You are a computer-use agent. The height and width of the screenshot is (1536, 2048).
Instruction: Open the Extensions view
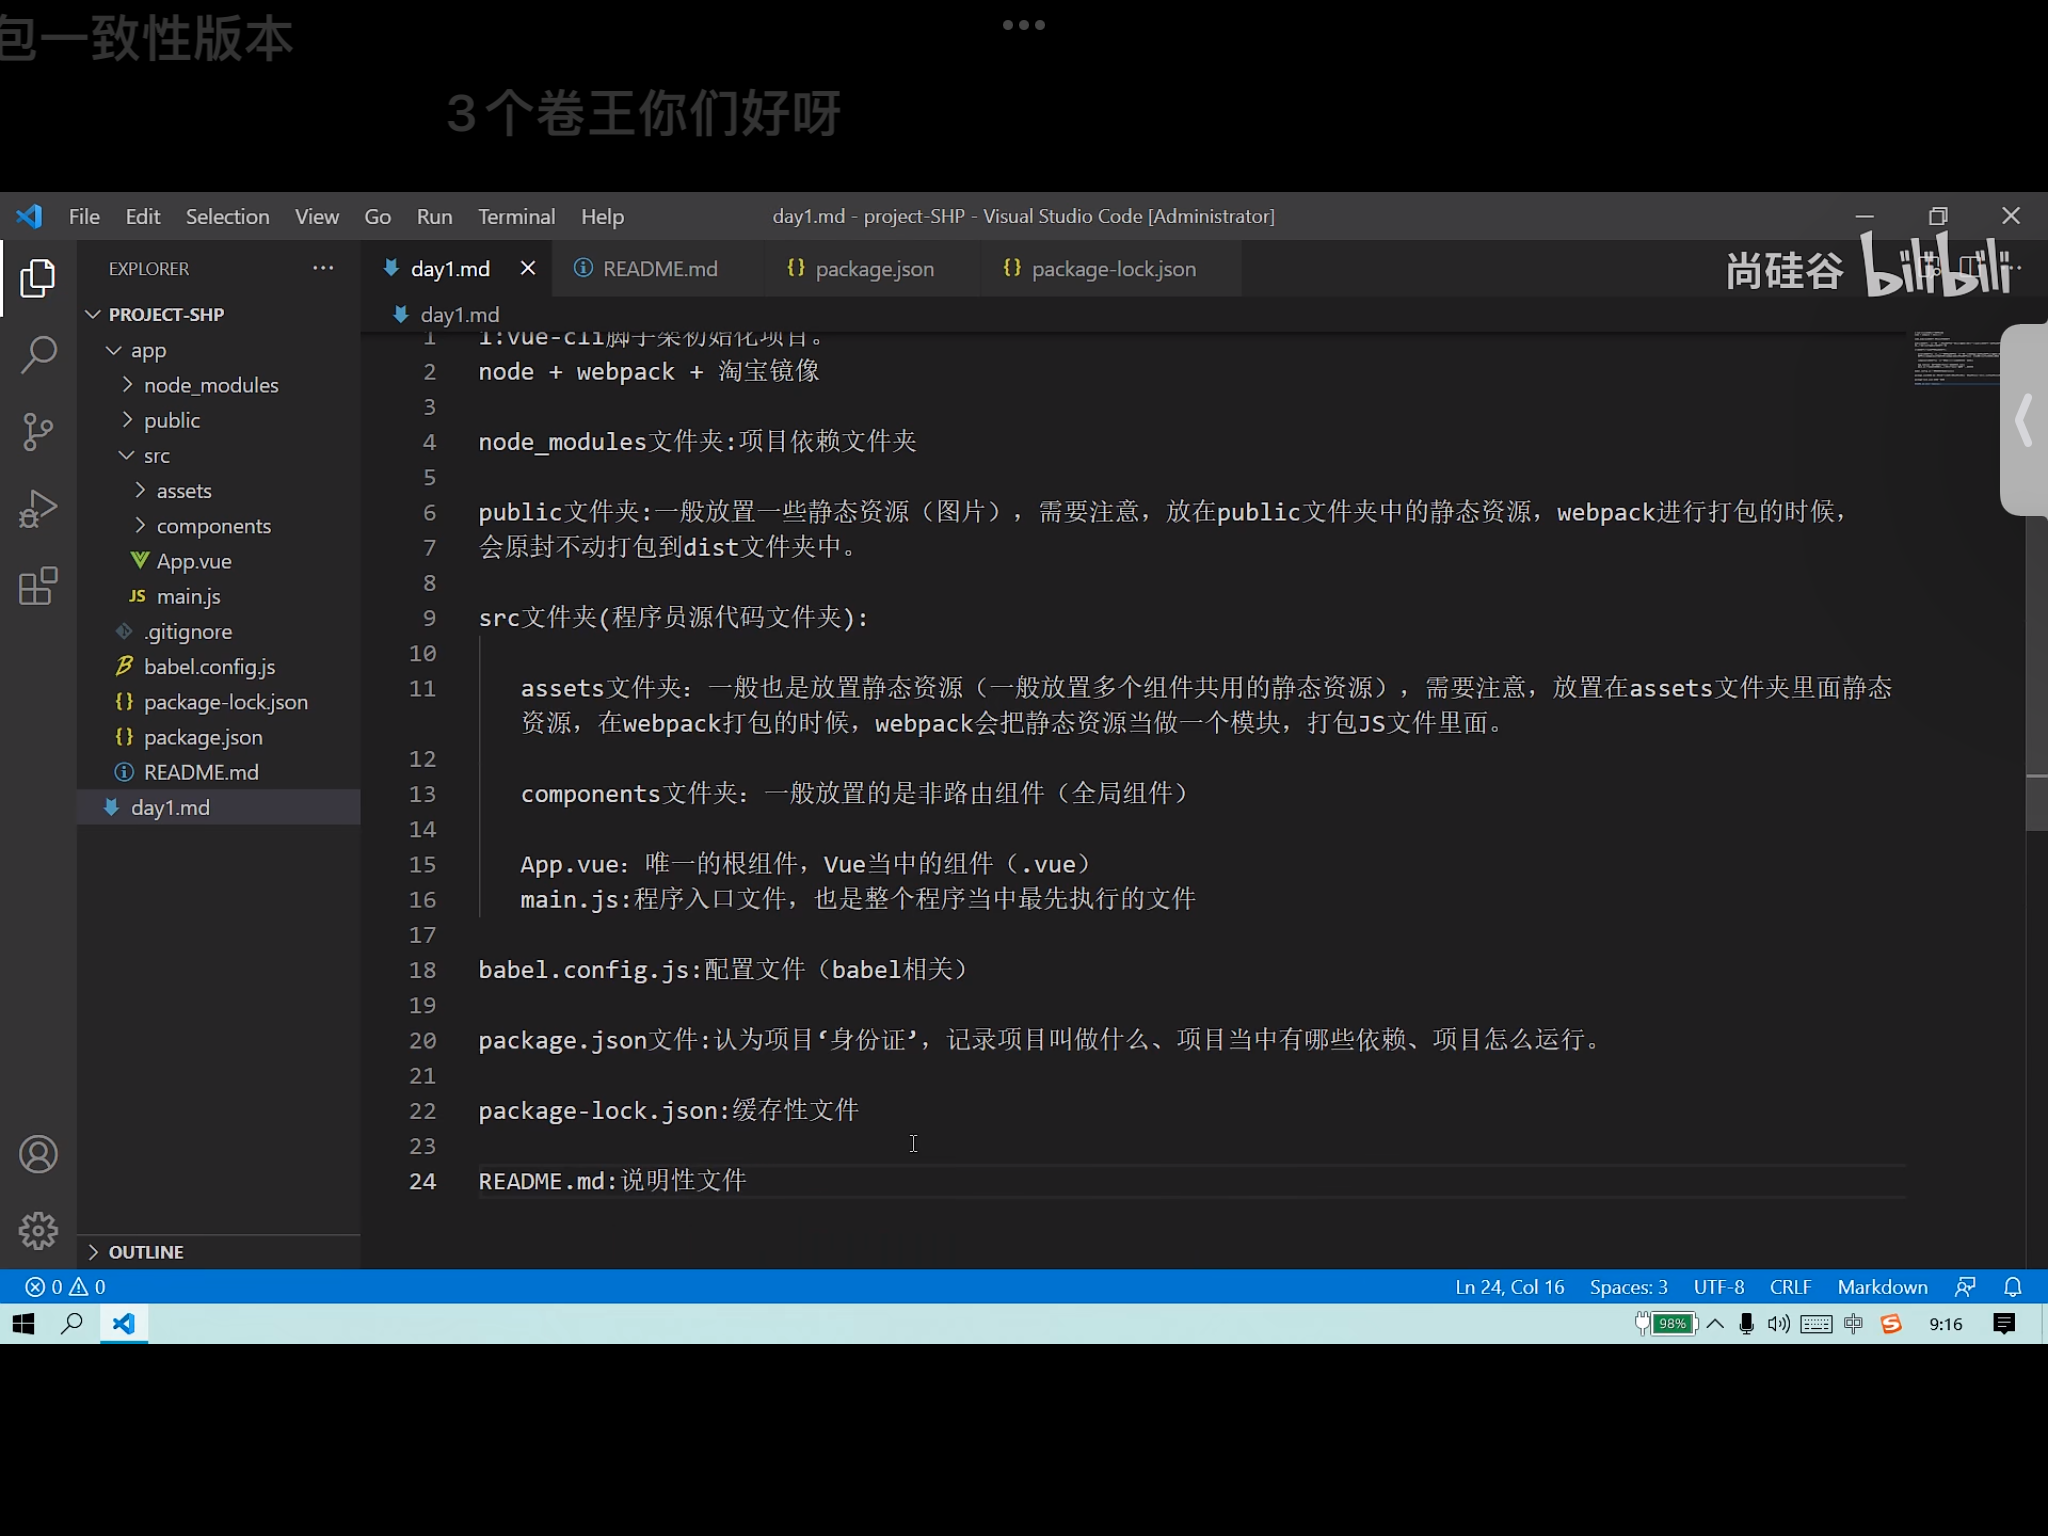[x=38, y=586]
